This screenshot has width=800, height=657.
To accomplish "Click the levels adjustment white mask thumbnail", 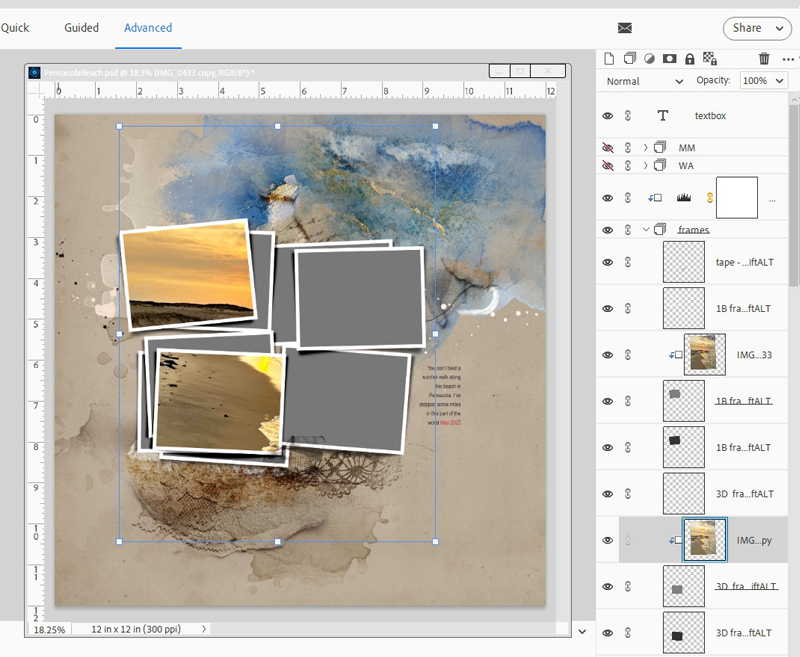I will click(x=737, y=198).
